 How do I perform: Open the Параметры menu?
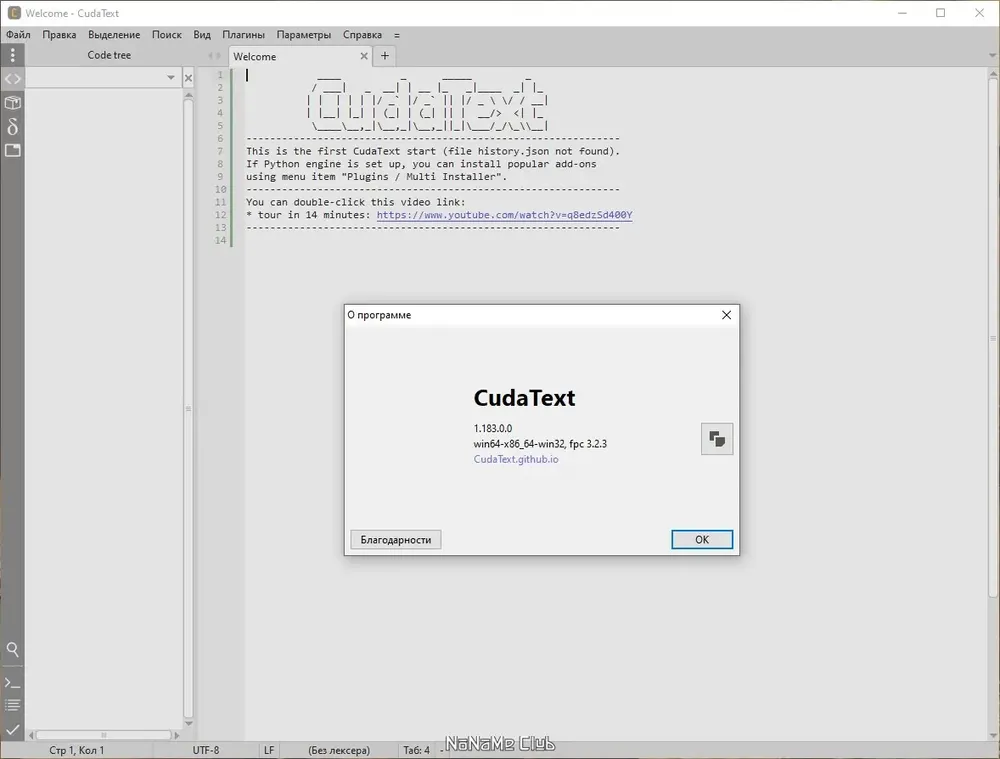(x=304, y=35)
